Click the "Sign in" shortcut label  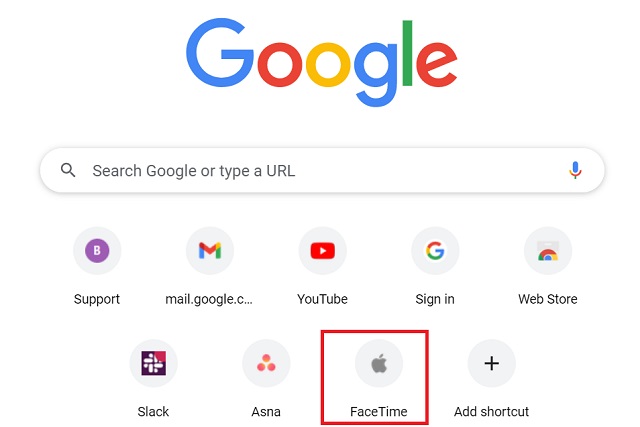(x=435, y=299)
